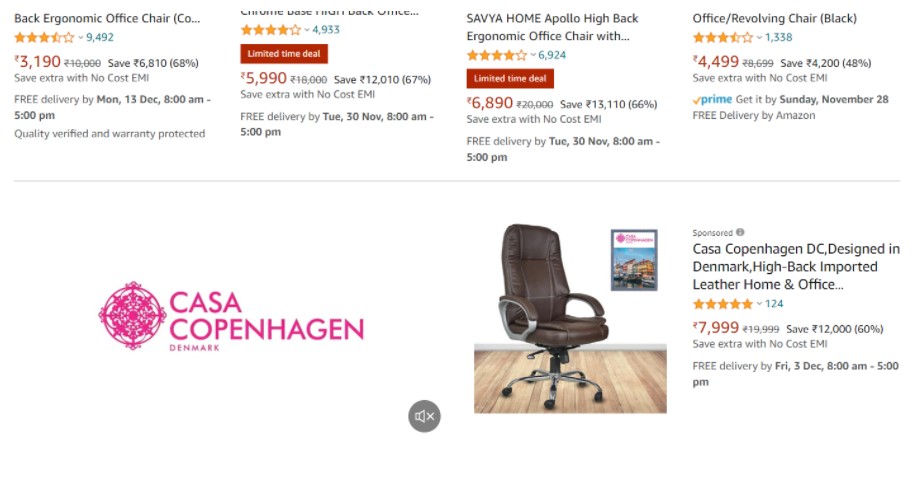Unmute the Casa Copenhagen video ad
Viewport: 915px width, 478px height.
pos(424,416)
